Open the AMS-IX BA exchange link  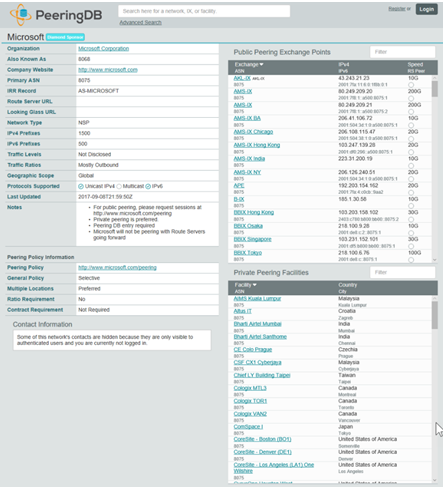pyautogui.click(x=247, y=118)
